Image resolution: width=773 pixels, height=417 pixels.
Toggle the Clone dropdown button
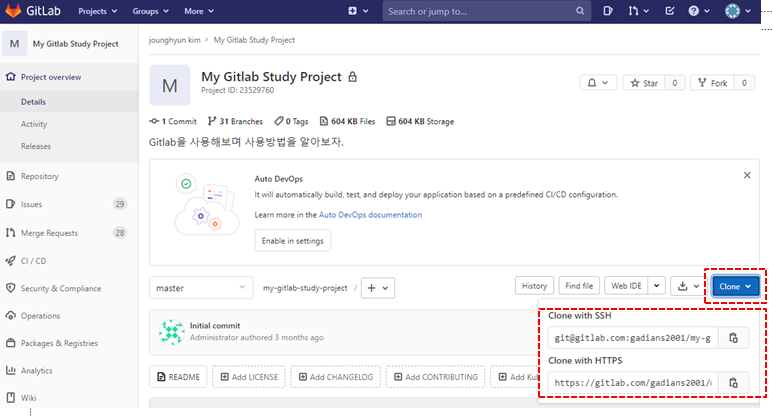[735, 286]
